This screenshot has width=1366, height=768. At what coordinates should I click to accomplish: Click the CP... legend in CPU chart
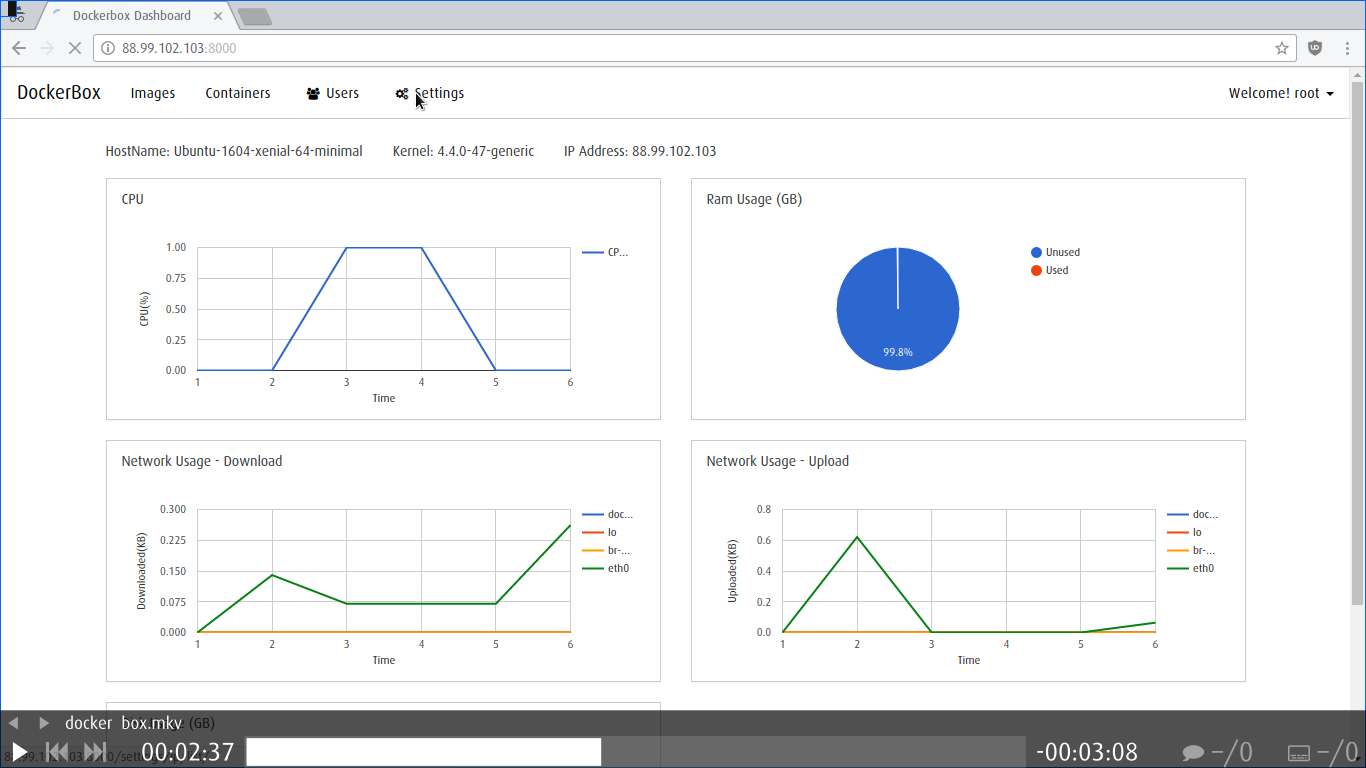605,252
